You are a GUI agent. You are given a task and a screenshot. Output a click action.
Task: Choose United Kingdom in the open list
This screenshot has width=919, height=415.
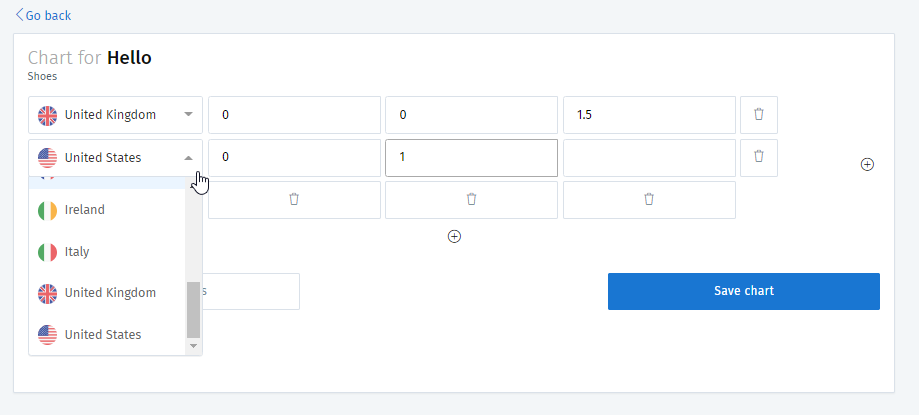tap(107, 293)
